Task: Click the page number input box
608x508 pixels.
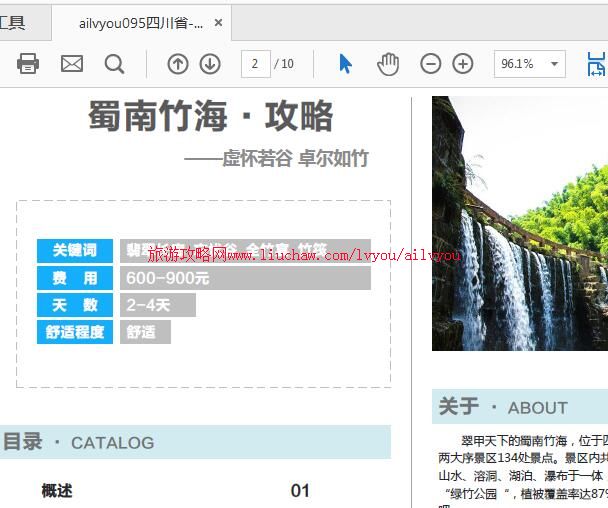Action: click(x=255, y=64)
